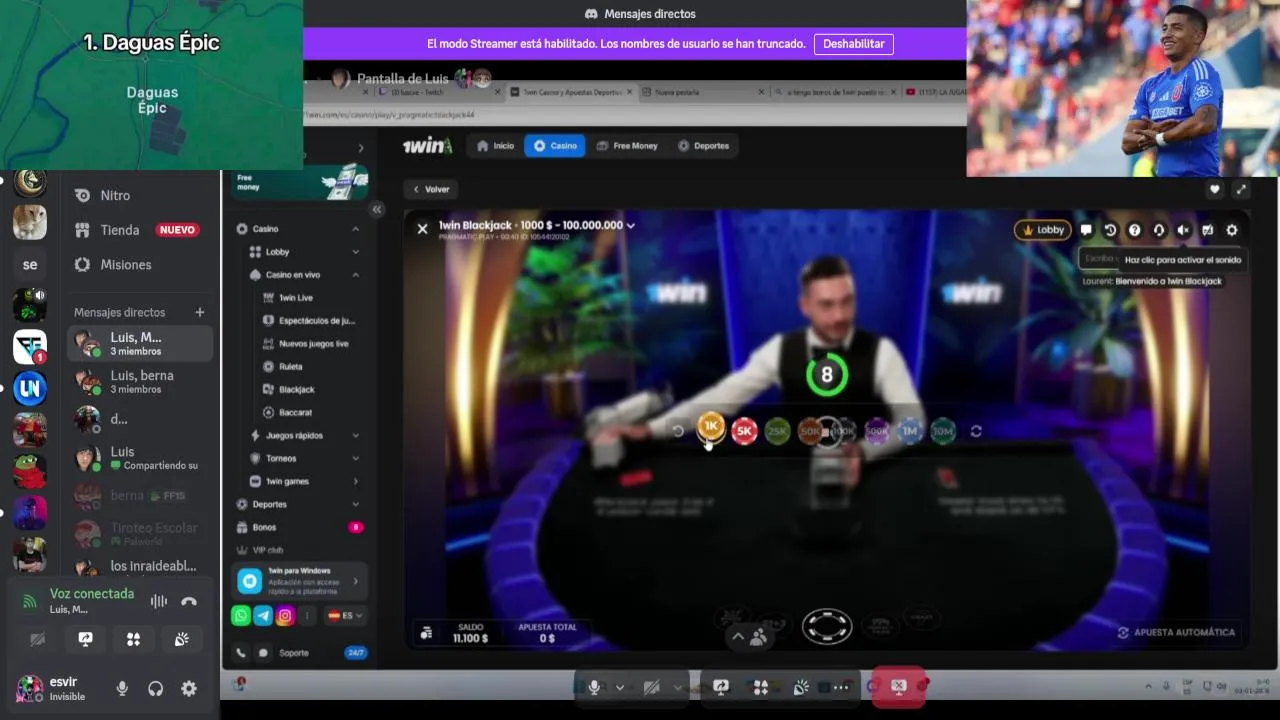
Task: Open the 1win Inicio tab
Action: (496, 146)
